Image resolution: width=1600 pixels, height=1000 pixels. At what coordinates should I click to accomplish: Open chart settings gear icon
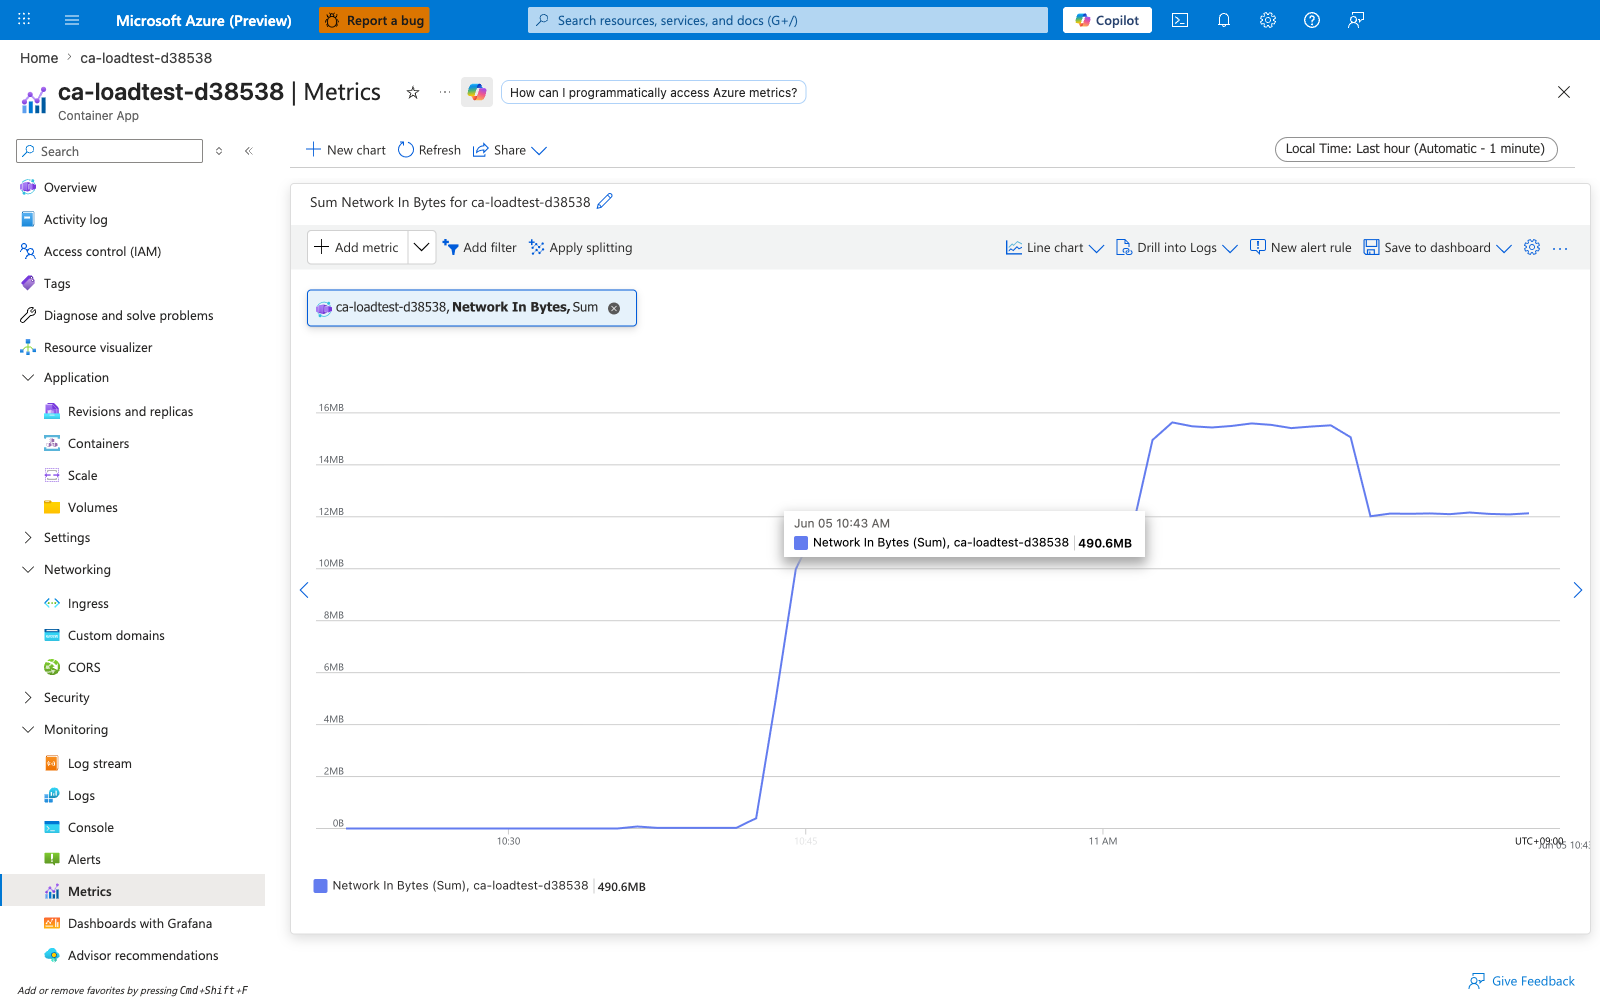point(1532,247)
